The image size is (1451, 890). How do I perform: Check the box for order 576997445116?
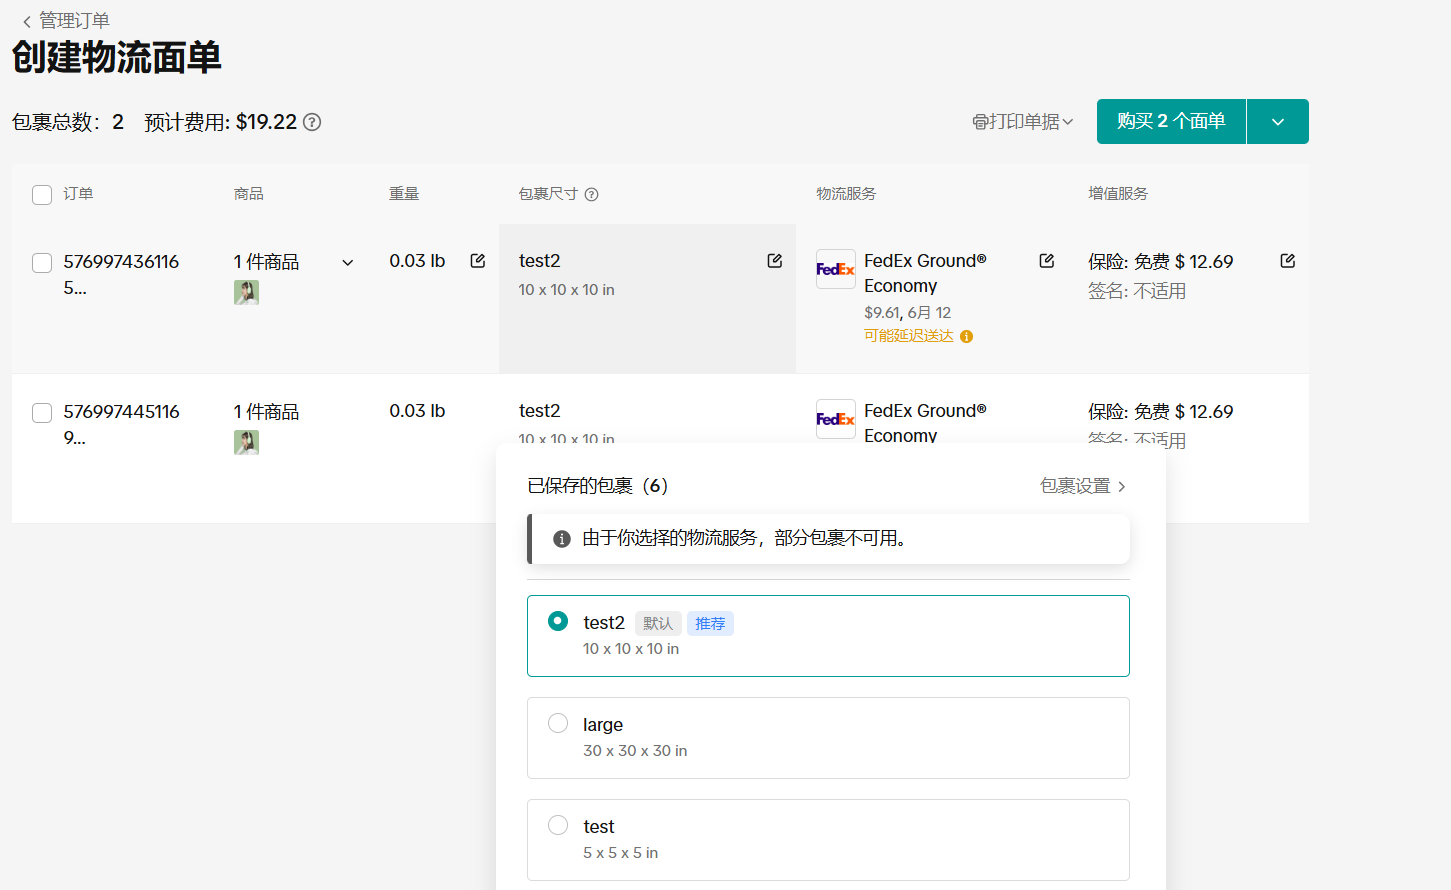(x=42, y=413)
